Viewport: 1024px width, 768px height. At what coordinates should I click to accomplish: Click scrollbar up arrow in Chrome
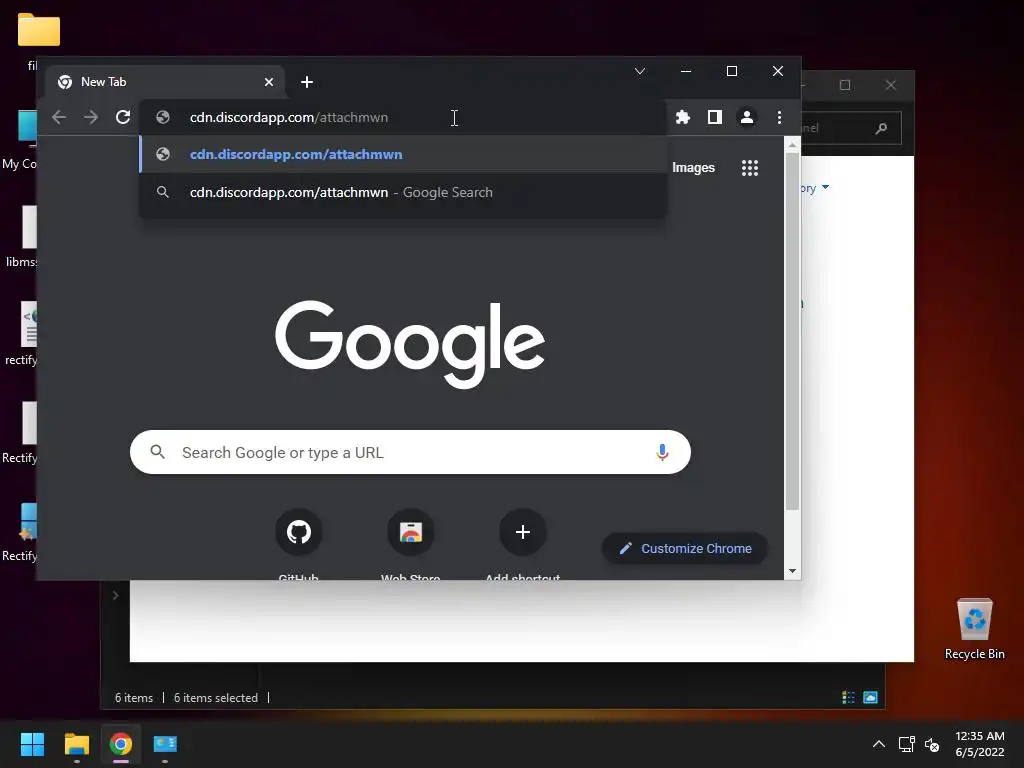[x=792, y=145]
